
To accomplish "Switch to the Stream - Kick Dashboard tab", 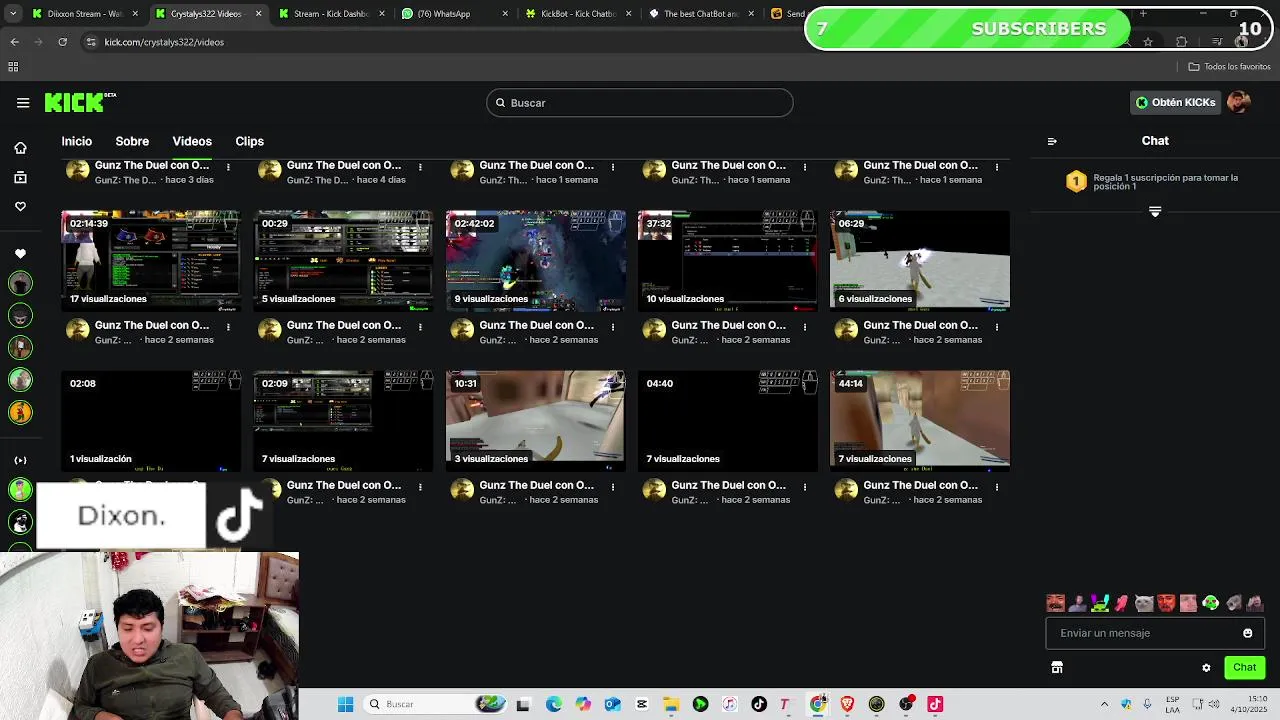I will click(331, 14).
